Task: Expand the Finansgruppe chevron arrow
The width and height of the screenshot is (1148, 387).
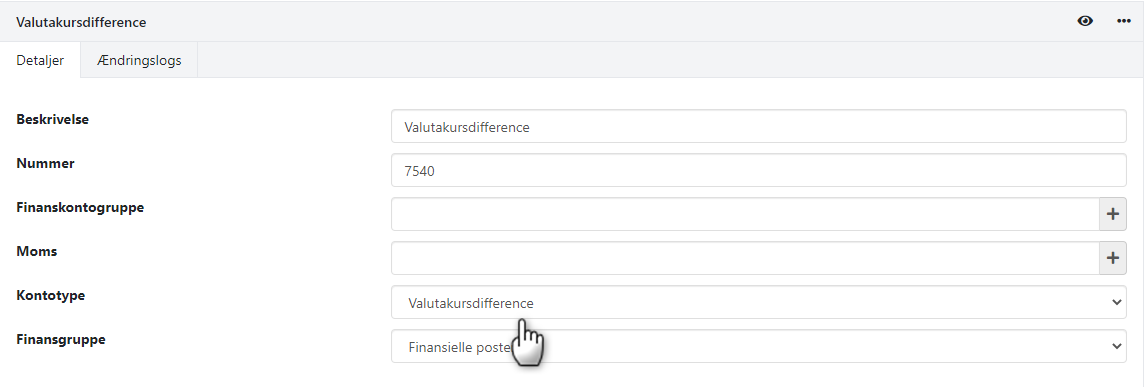Action: click(x=1116, y=346)
